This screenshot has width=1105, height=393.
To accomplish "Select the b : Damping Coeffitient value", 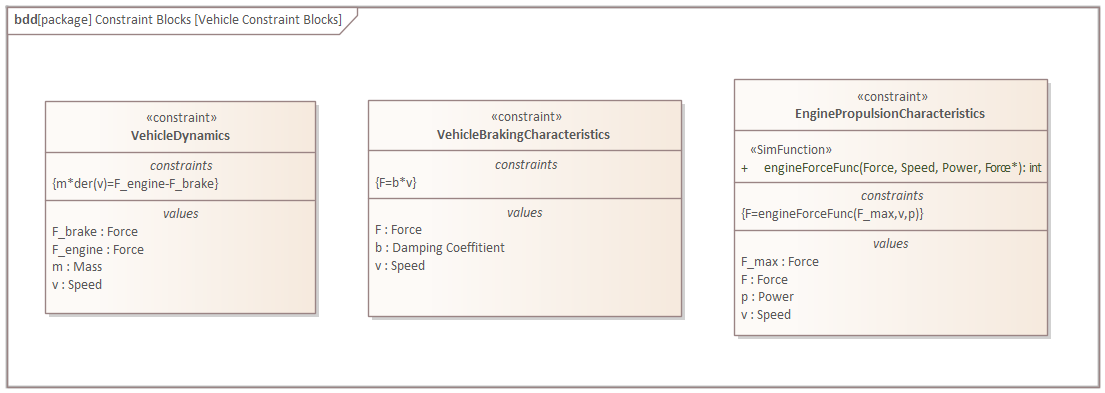I will pyautogui.click(x=440, y=247).
